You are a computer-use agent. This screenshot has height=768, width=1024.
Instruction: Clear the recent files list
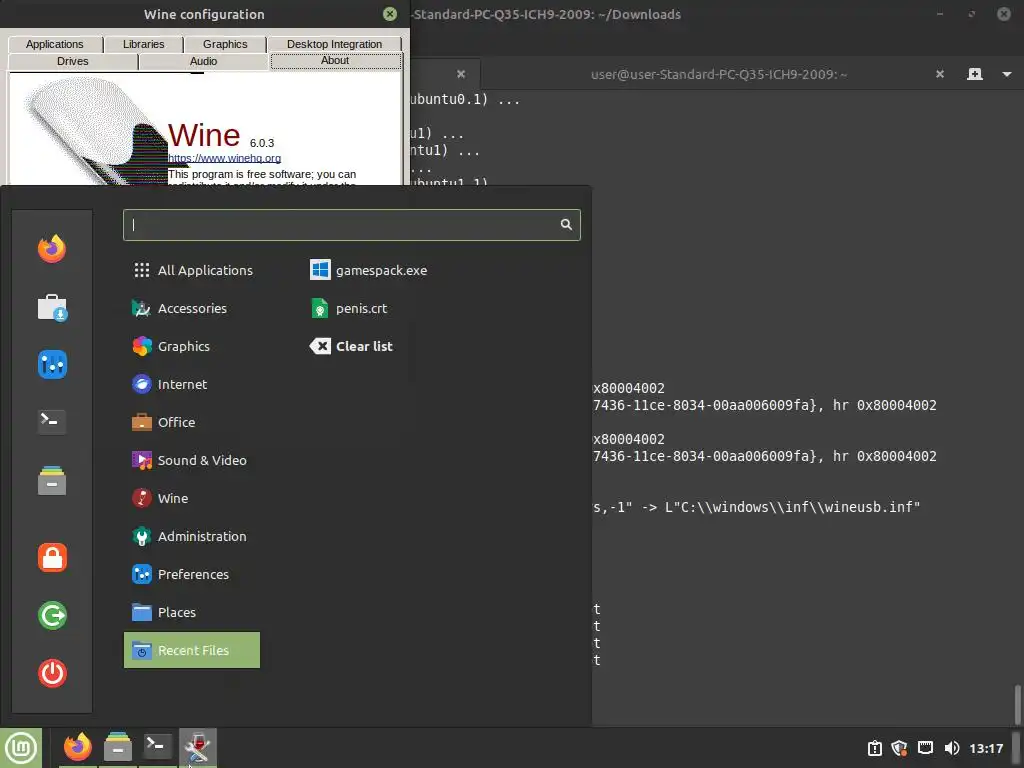pyautogui.click(x=351, y=346)
